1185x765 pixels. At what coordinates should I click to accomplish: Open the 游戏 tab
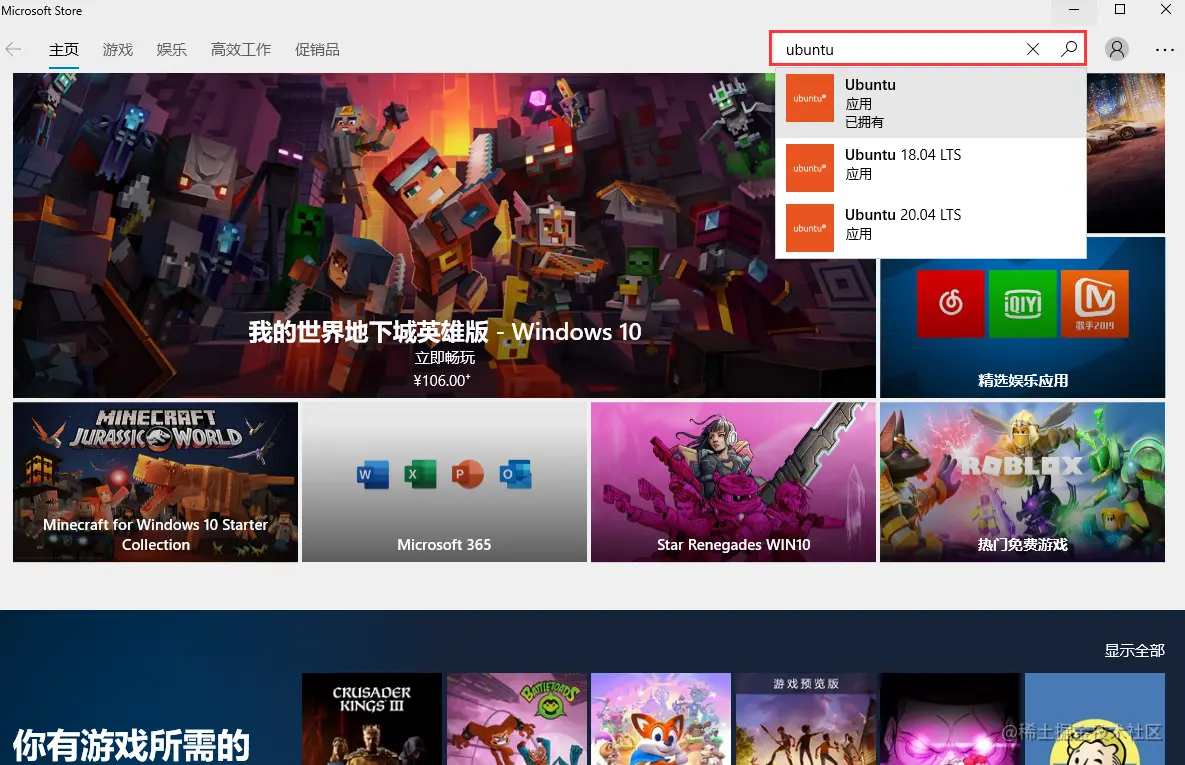tap(118, 50)
